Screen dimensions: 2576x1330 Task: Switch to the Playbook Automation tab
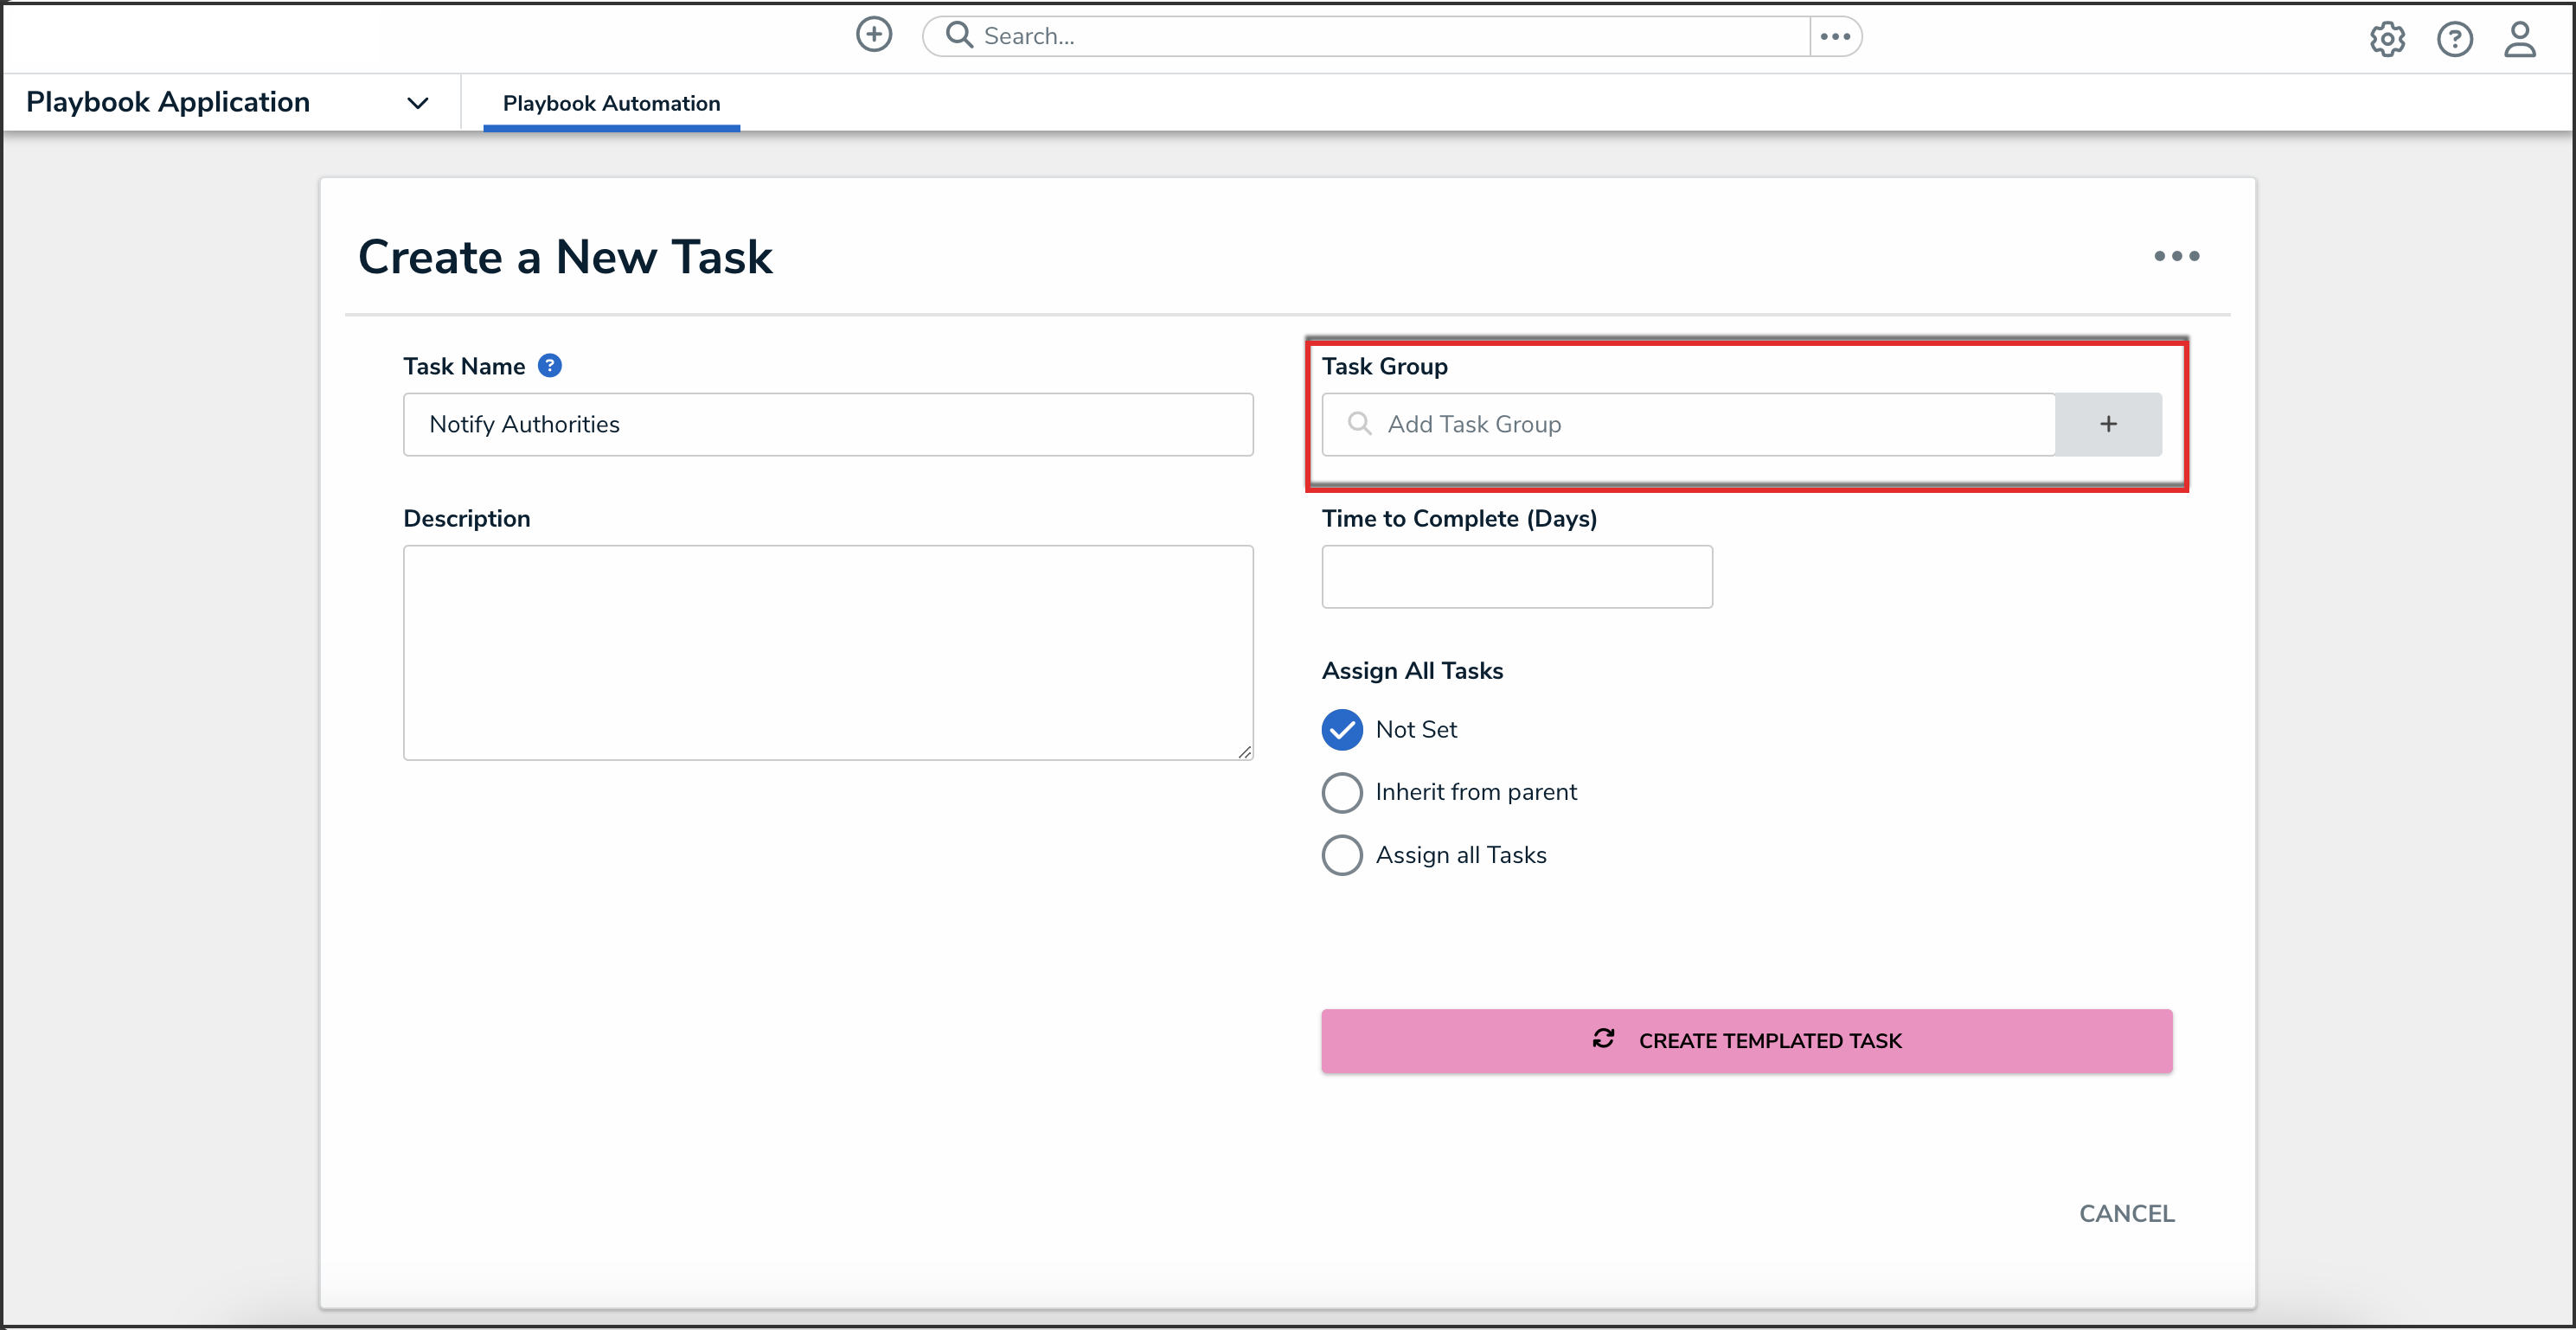pos(611,103)
